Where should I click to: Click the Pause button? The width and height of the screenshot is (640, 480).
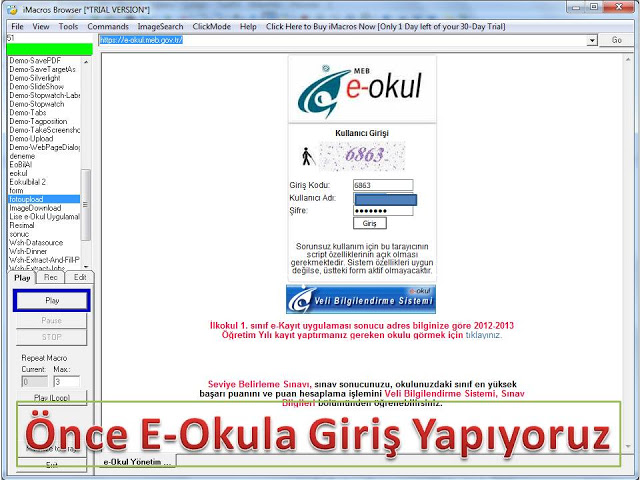click(51, 320)
